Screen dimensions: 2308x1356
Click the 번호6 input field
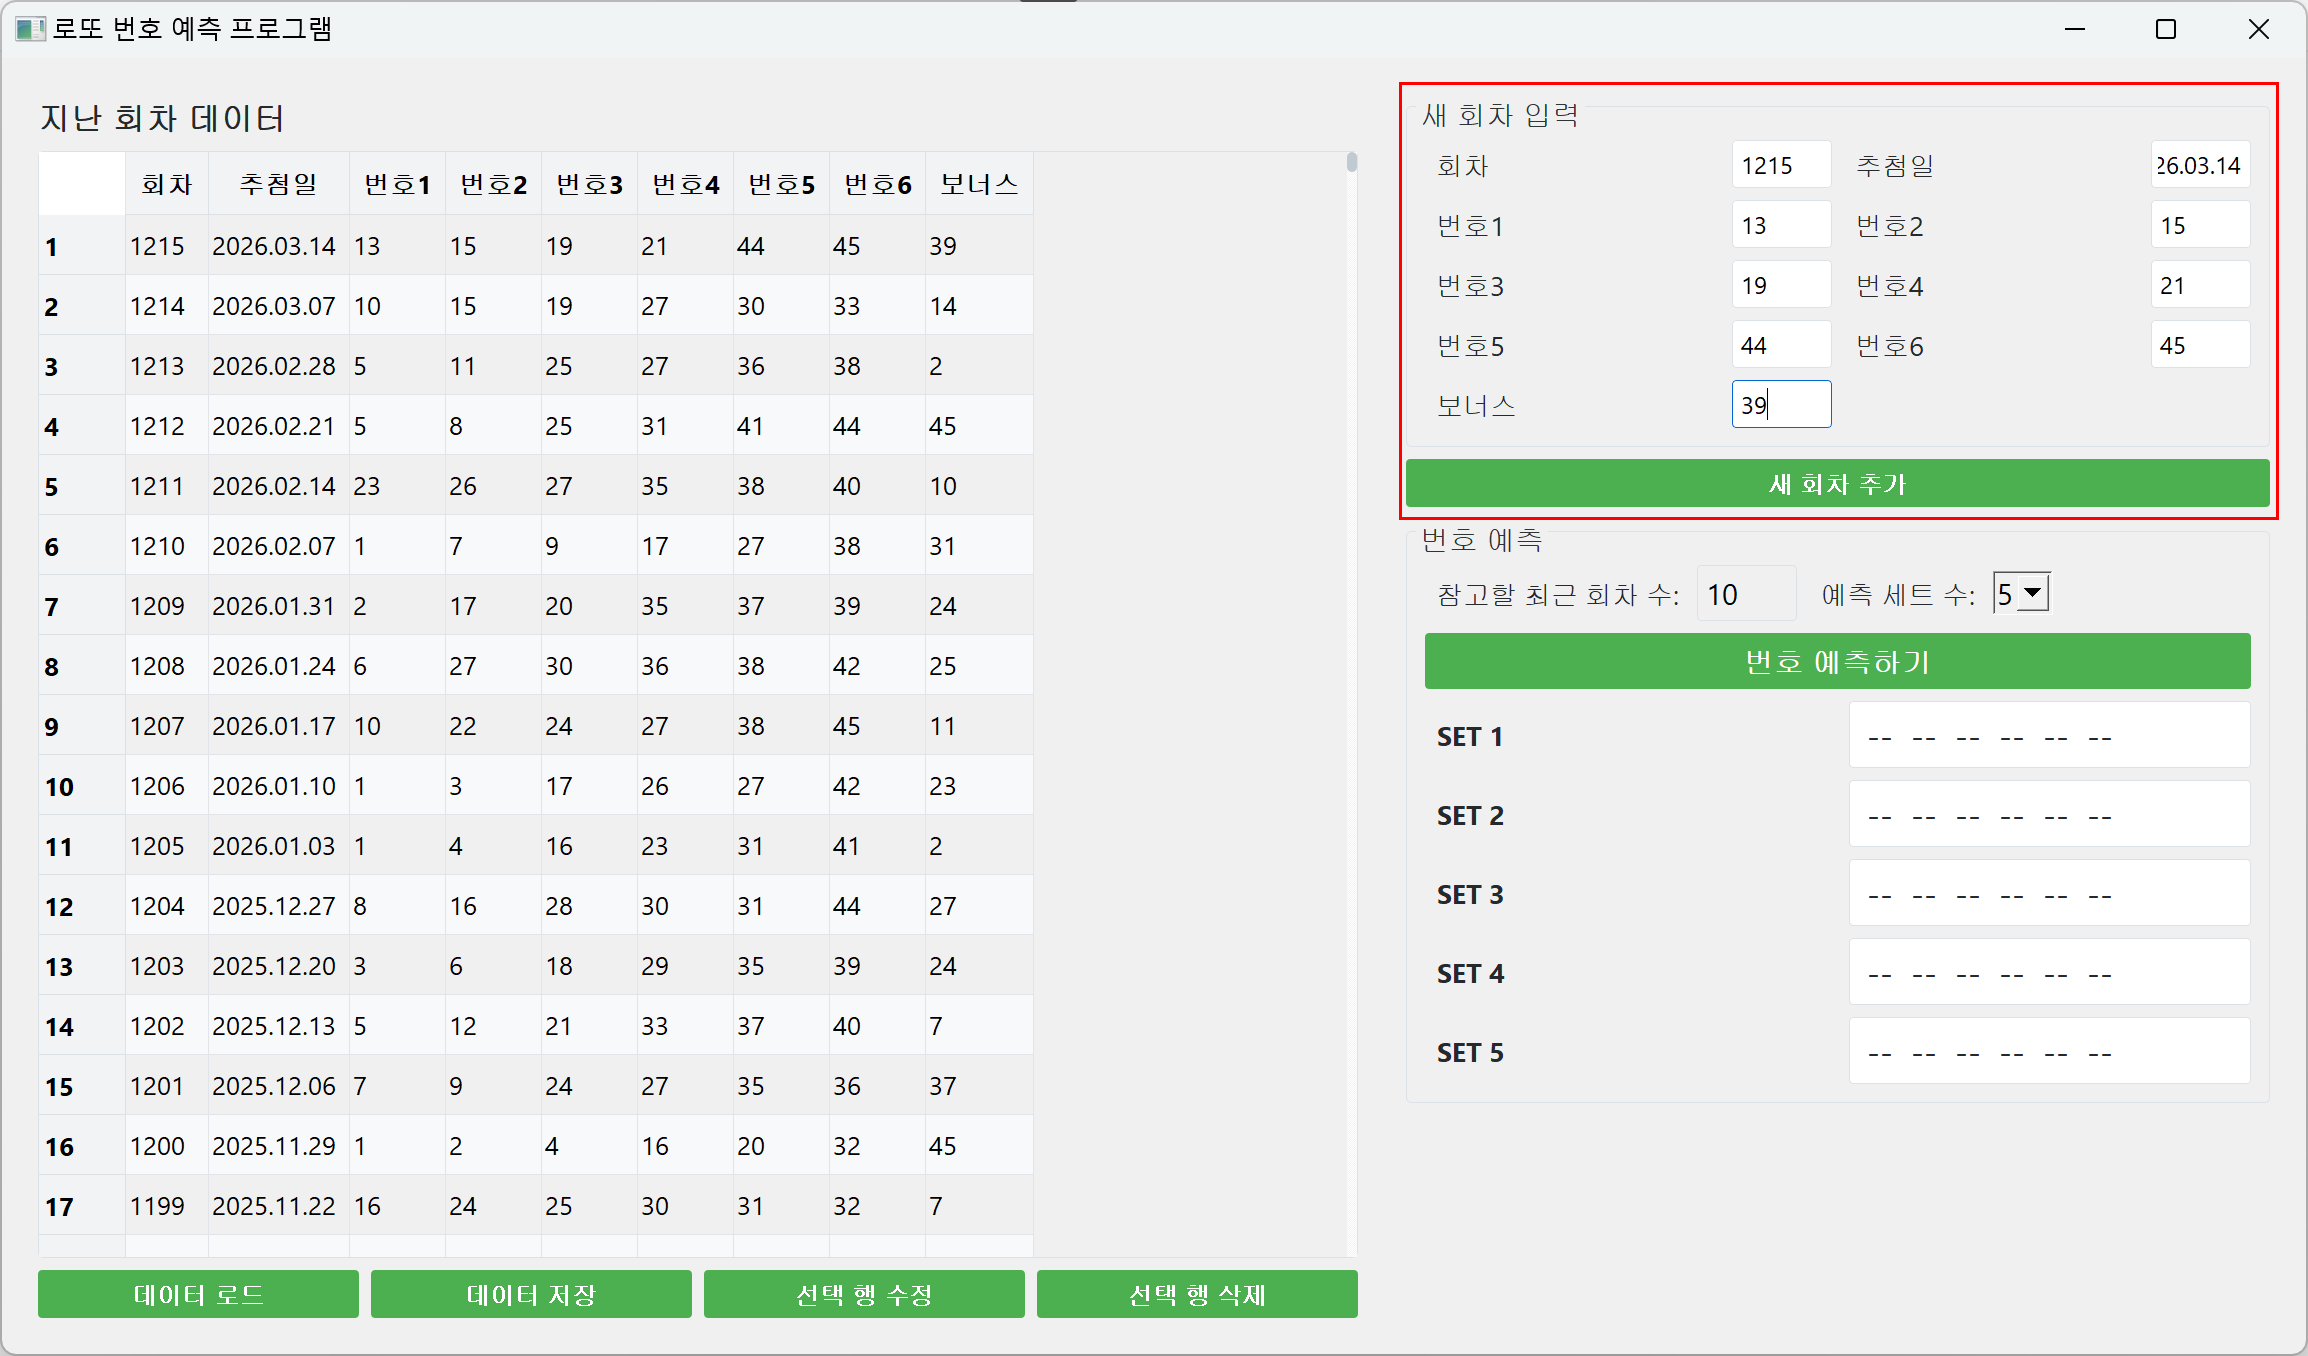[2199, 345]
